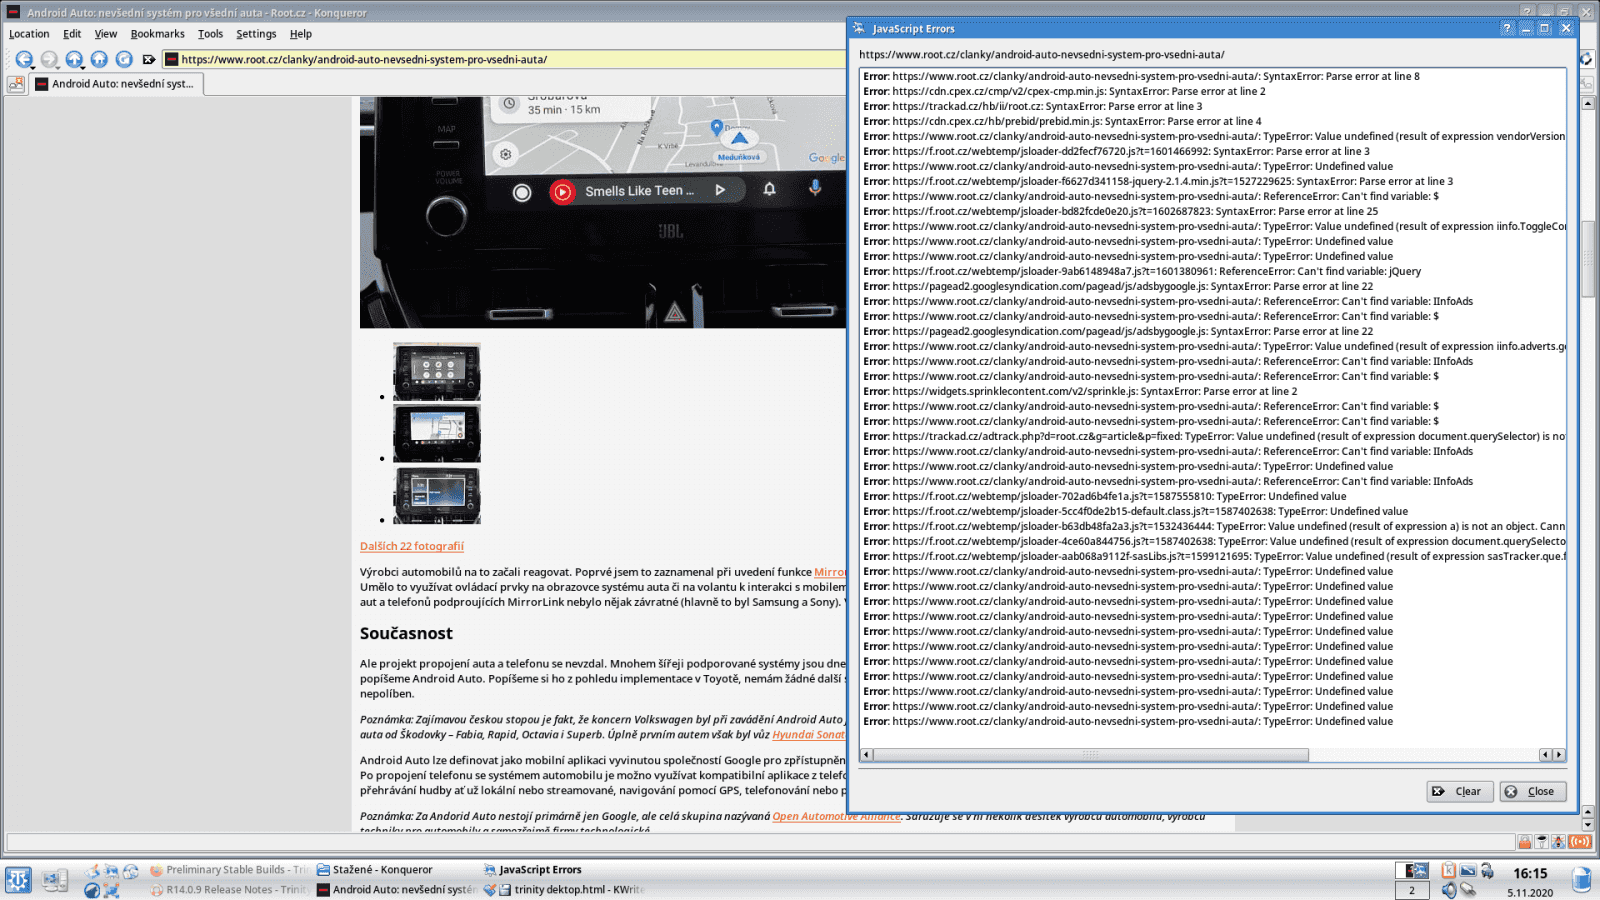Image resolution: width=1600 pixels, height=900 pixels.
Task: Open the first car-screen photo thumbnail
Action: pyautogui.click(x=437, y=371)
